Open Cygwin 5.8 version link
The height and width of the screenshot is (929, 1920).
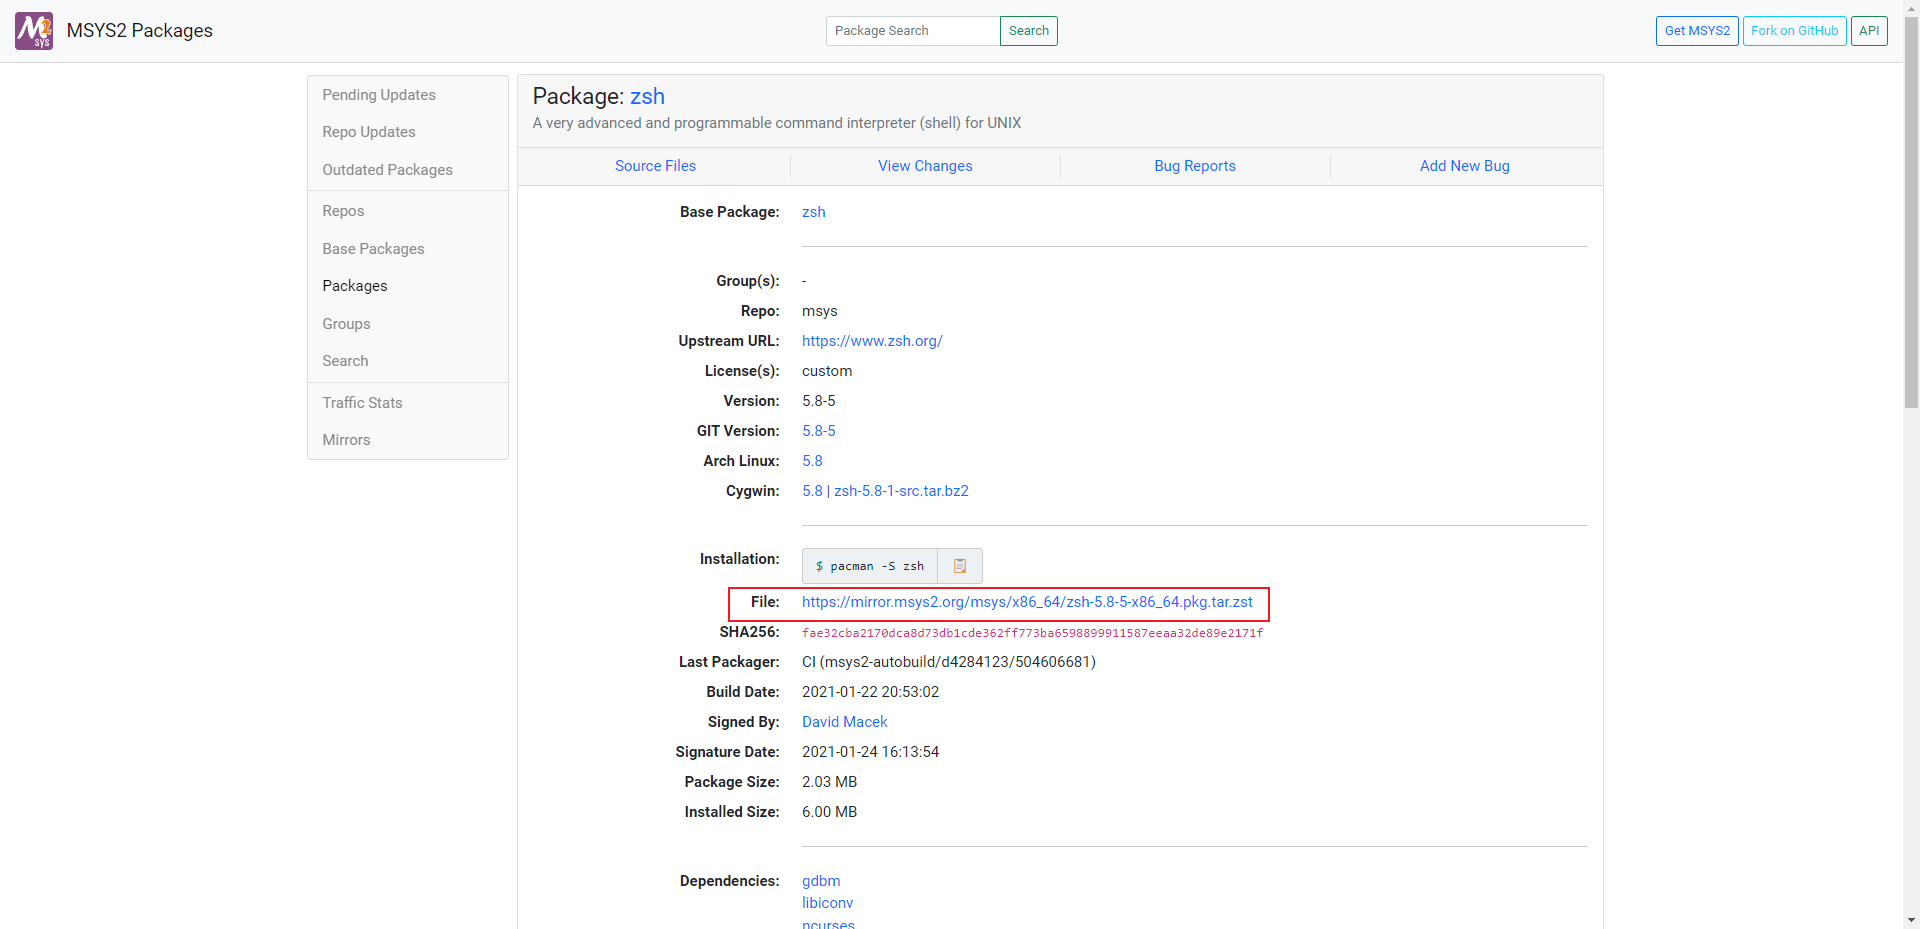pos(812,491)
